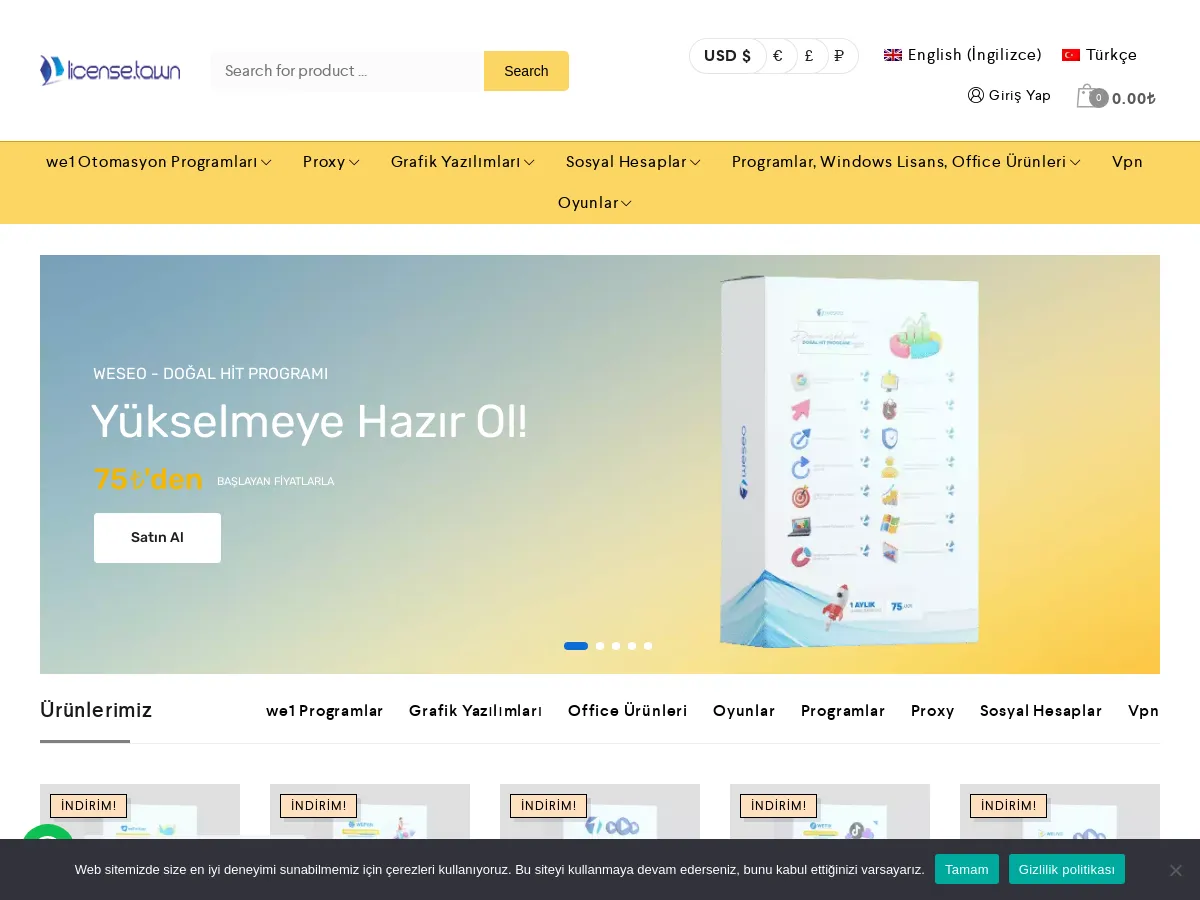Switch currency to Euro €
The image size is (1200, 900).
point(778,56)
